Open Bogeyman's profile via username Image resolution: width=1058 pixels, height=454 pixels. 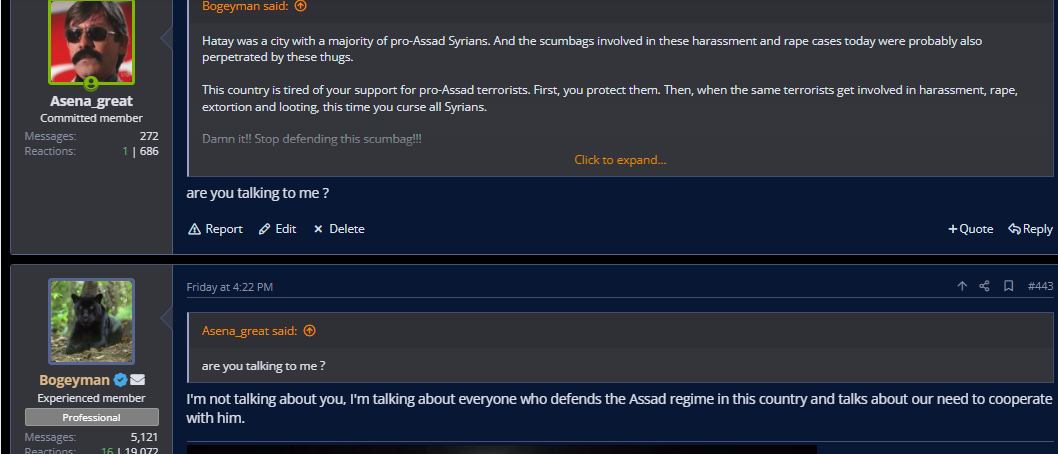pos(74,380)
